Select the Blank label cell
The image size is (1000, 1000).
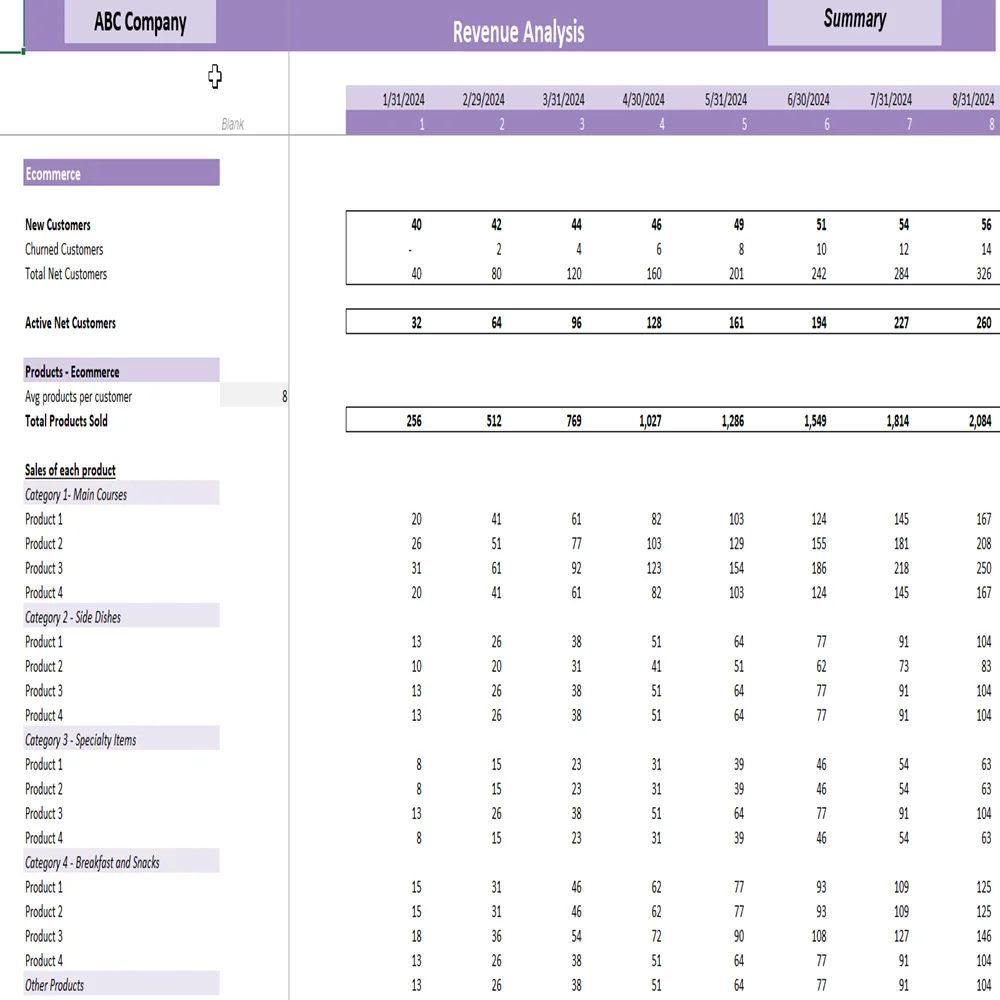[232, 124]
